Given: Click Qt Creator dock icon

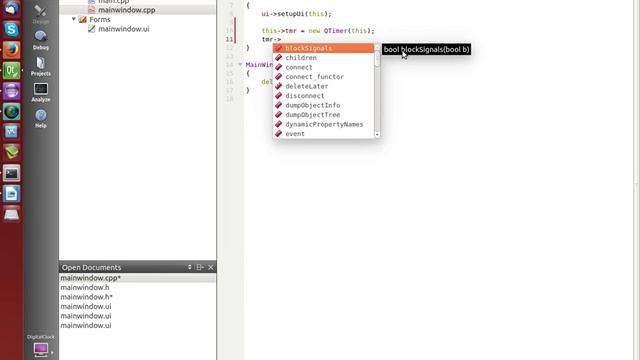Looking at the screenshot, I should coord(11,71).
